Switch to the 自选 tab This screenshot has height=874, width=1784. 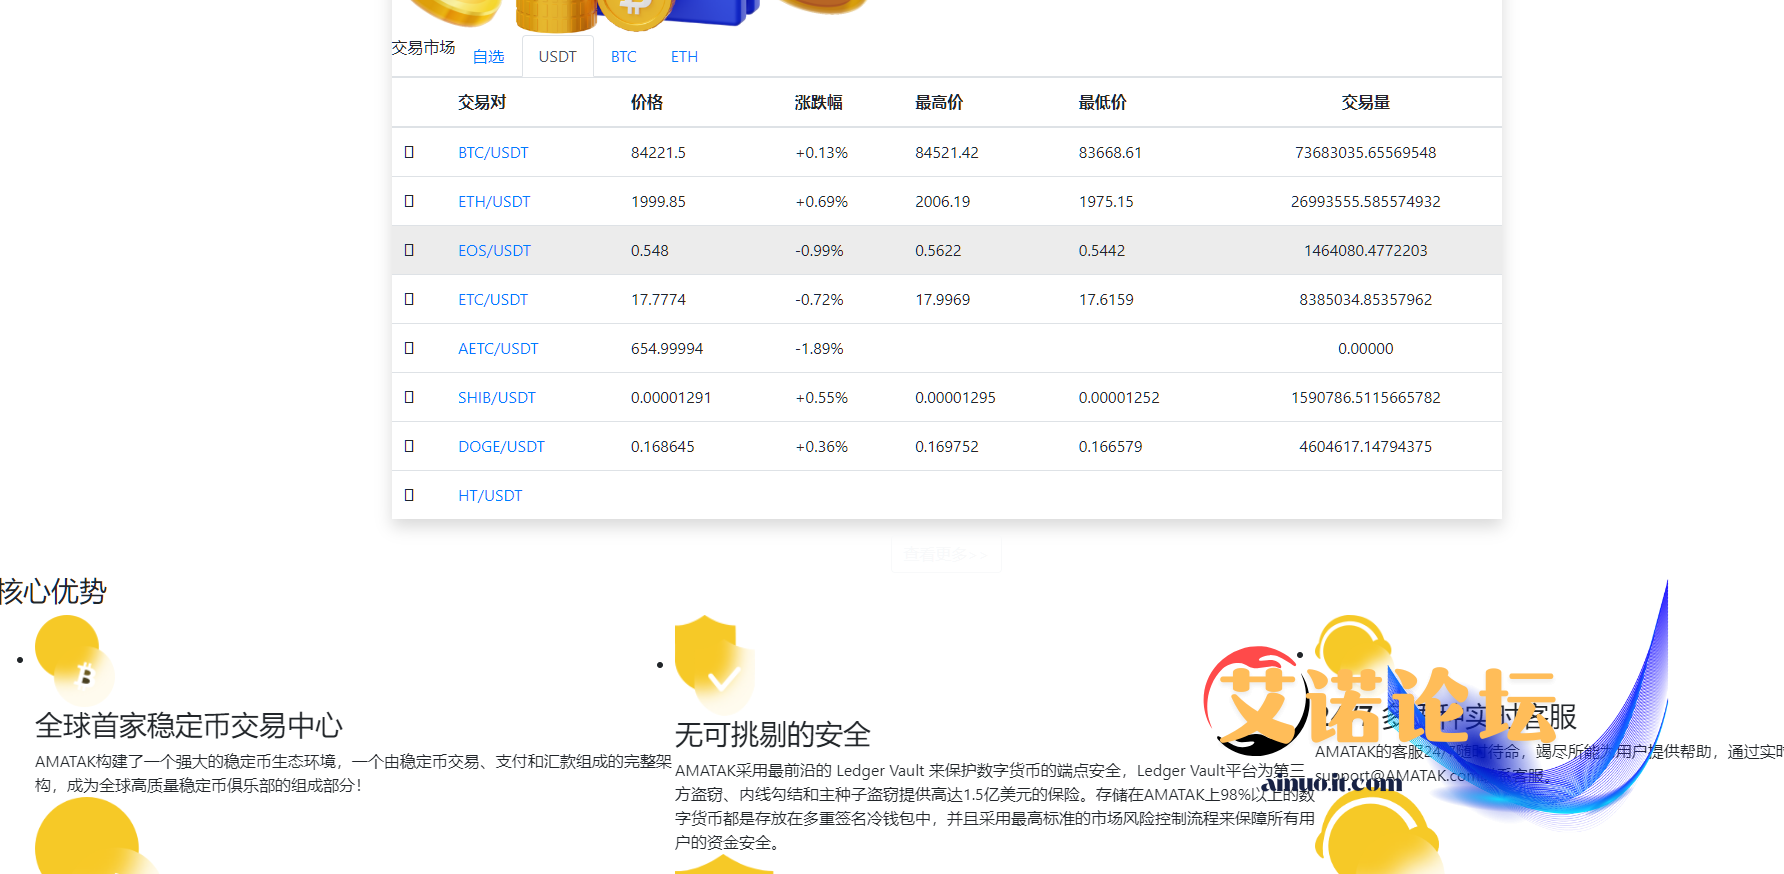click(x=489, y=57)
